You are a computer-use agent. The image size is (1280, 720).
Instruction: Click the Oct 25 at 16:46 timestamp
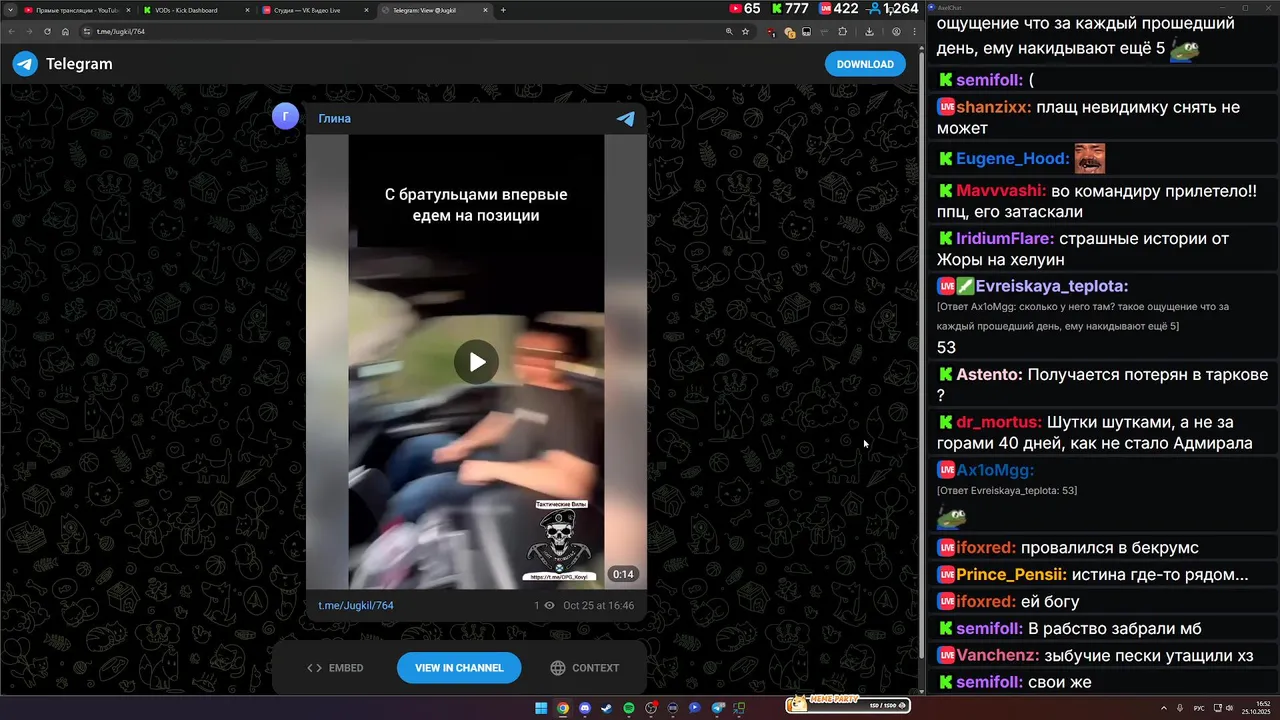coord(598,605)
